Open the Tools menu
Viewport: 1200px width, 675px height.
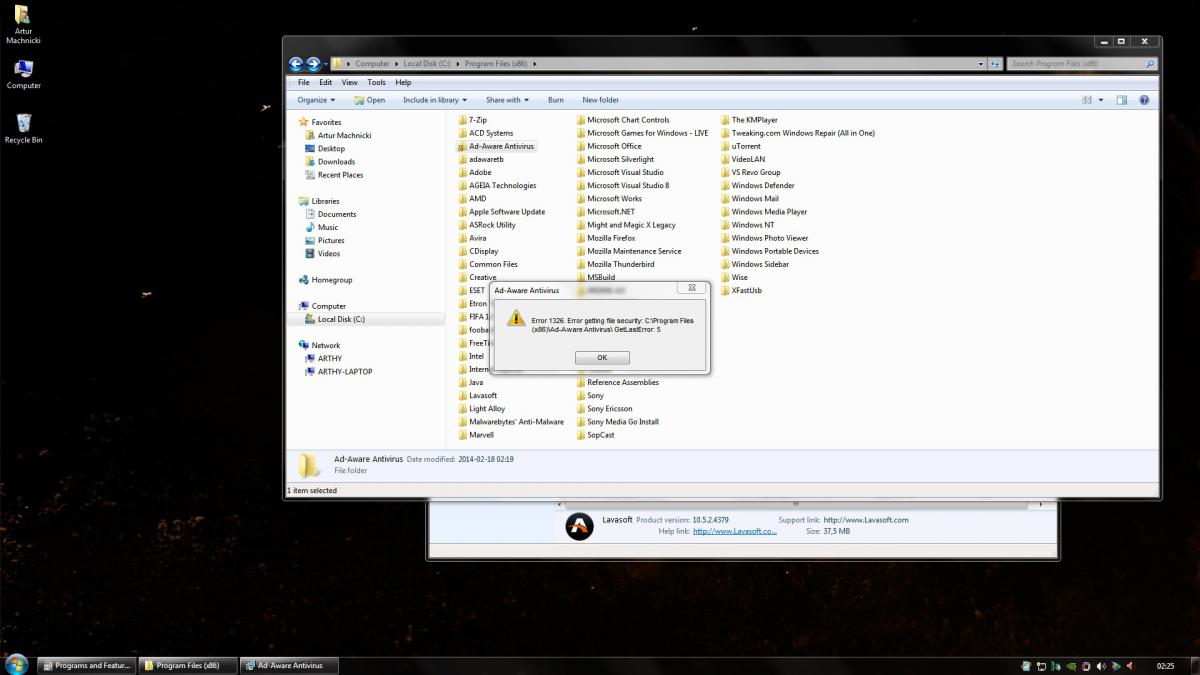pos(376,83)
